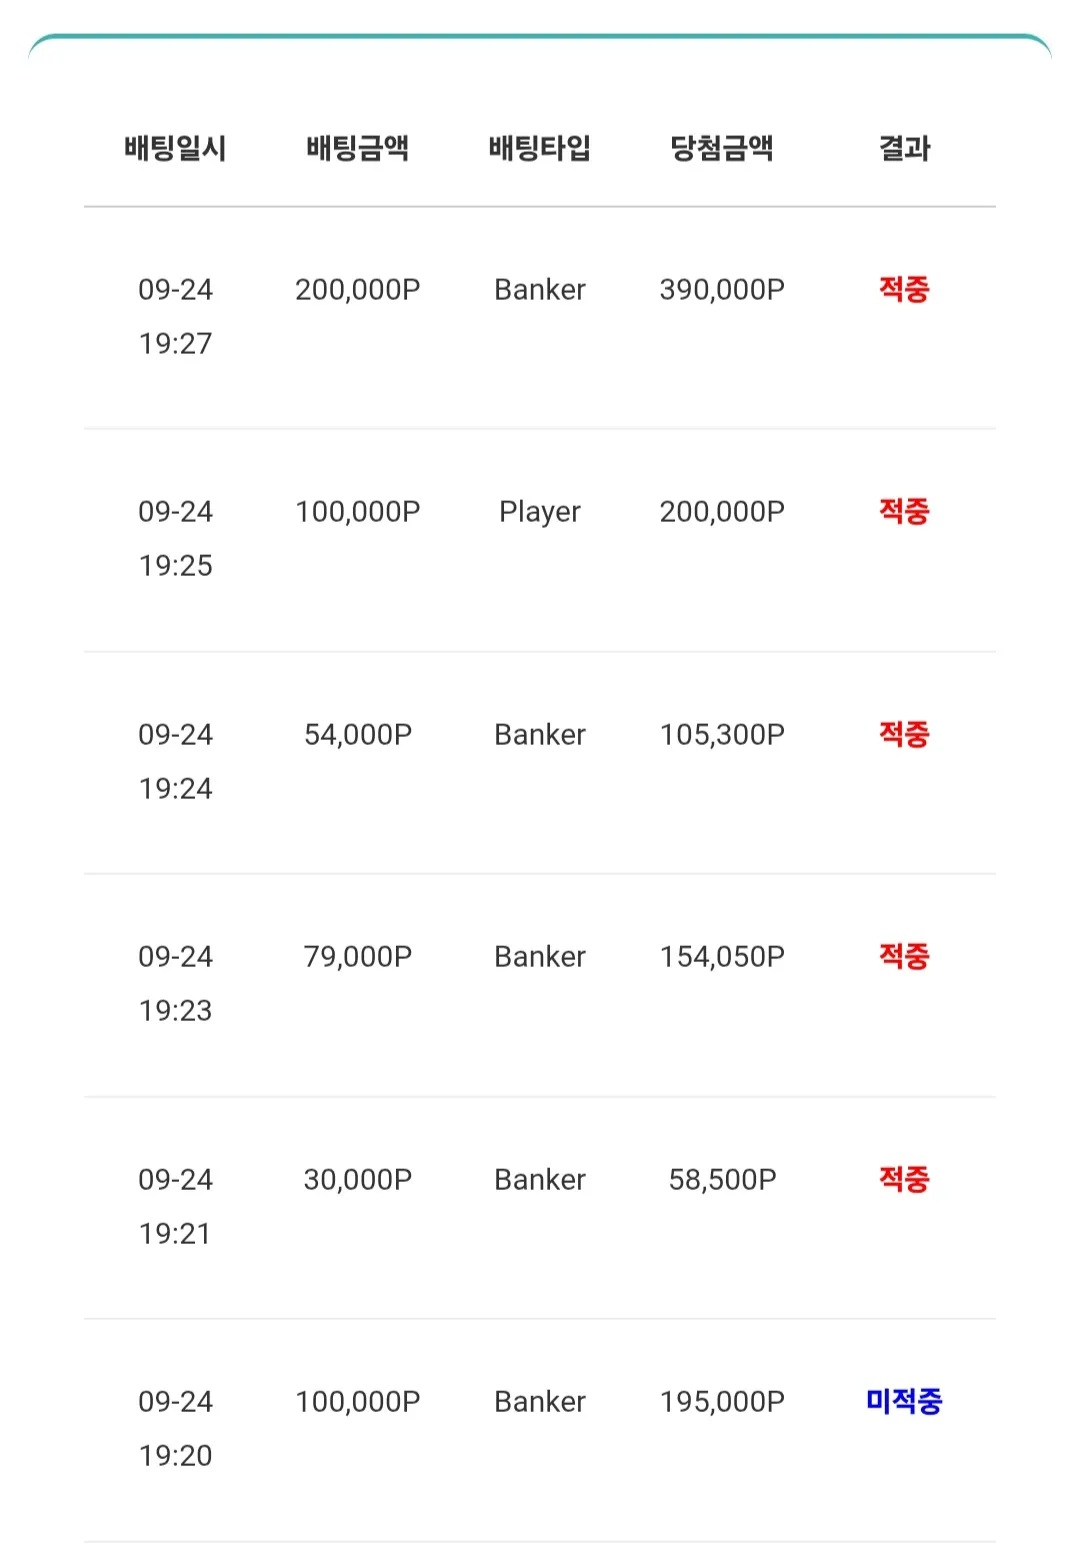Viewport: 1080px width, 1550px height.
Task: Click the 배팅타입 column header
Action: point(540,148)
